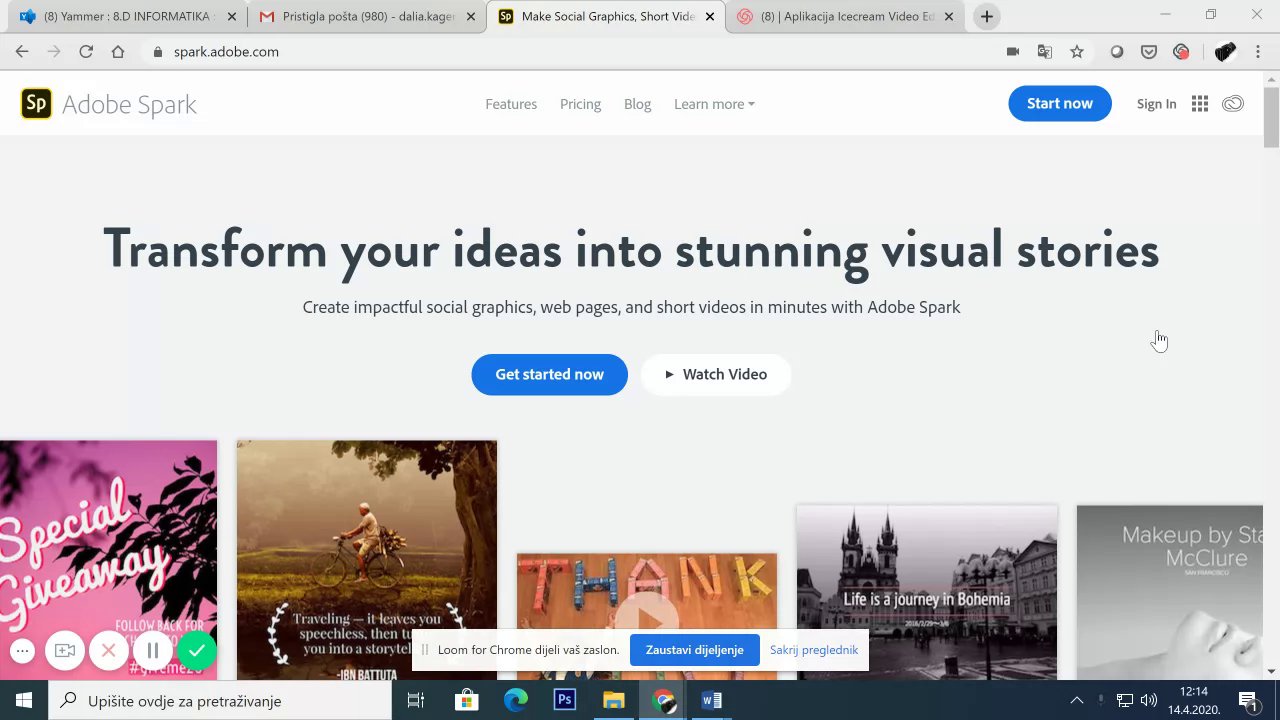The image size is (1280, 720).
Task: Save the page with the Pocket extension
Action: click(x=1149, y=52)
